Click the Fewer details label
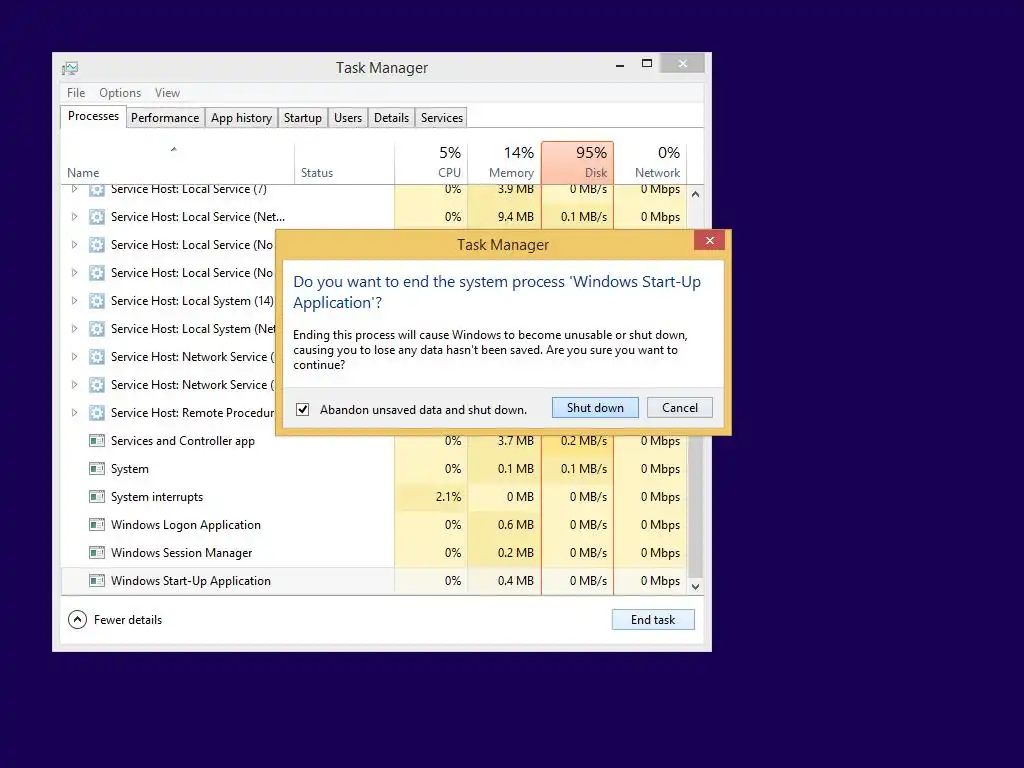1024x768 pixels. pyautogui.click(x=128, y=620)
